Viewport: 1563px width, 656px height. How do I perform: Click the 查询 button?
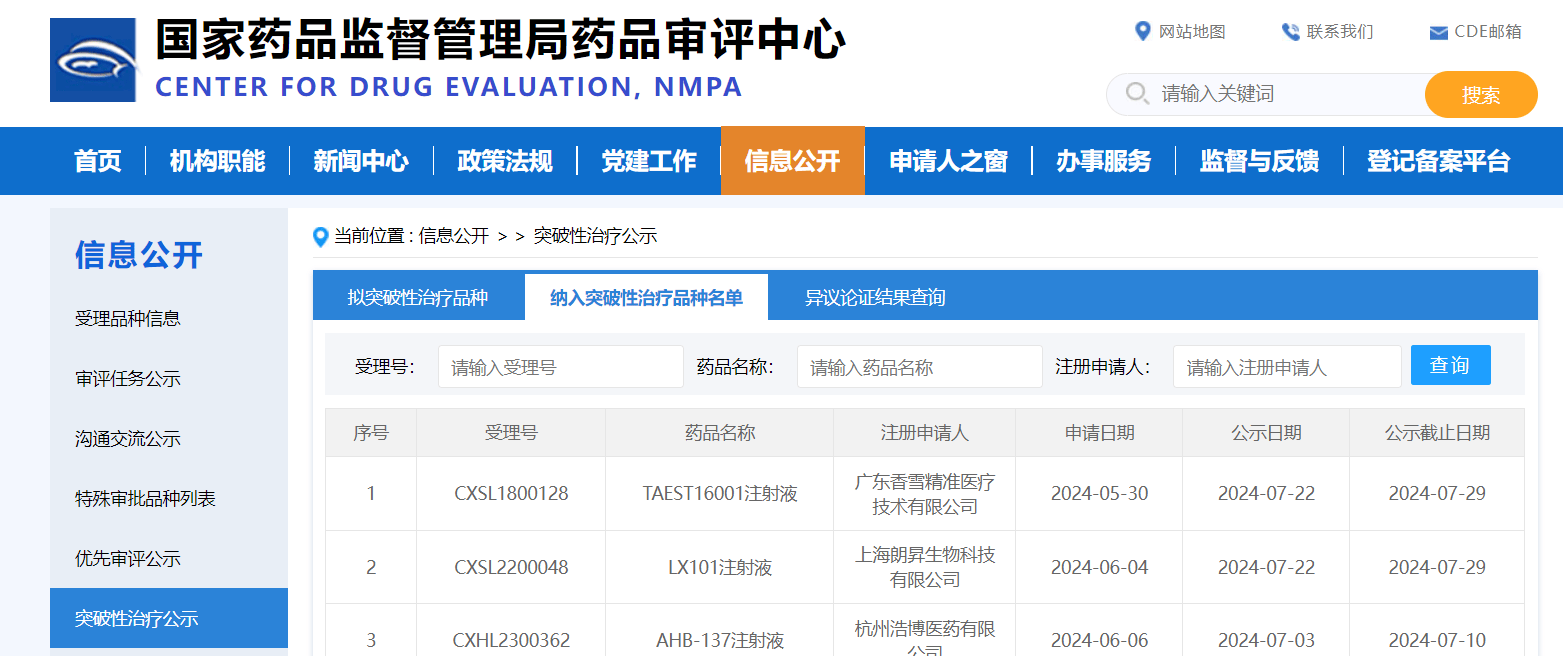[x=1449, y=365]
